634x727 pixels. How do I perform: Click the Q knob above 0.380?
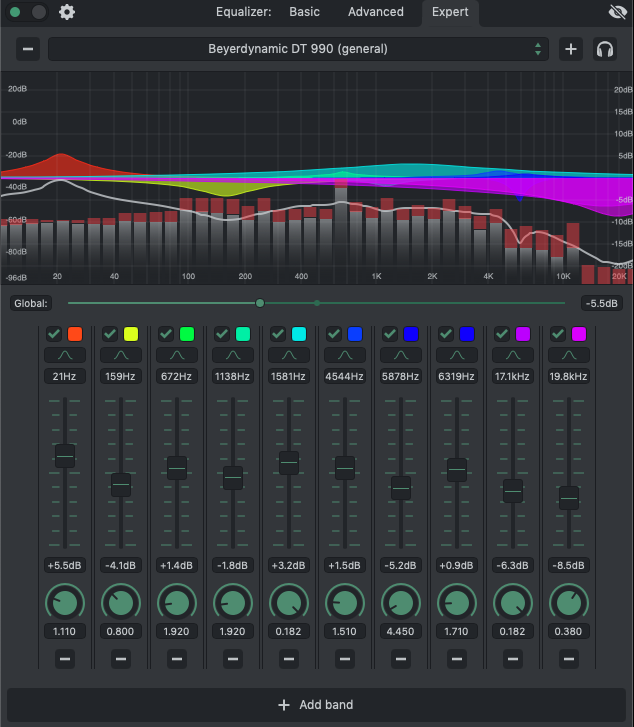569,603
